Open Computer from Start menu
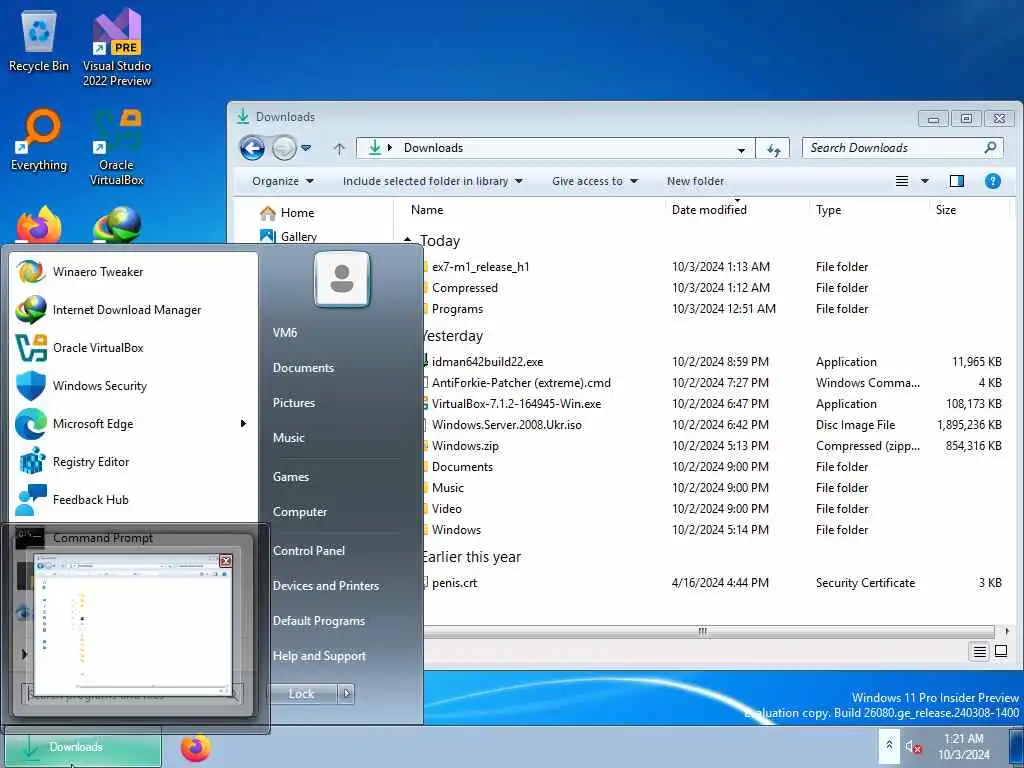This screenshot has width=1024, height=768. tap(300, 512)
